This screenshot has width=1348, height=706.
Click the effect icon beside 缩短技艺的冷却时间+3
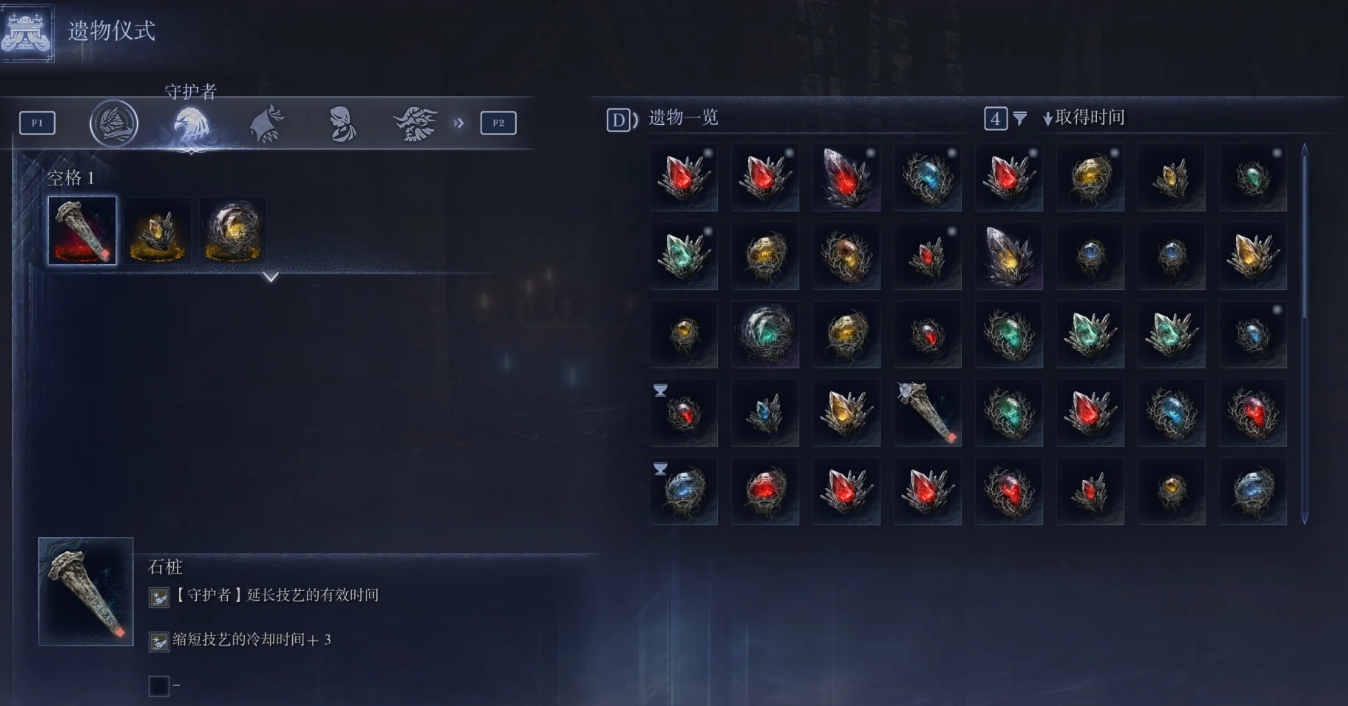(x=159, y=641)
